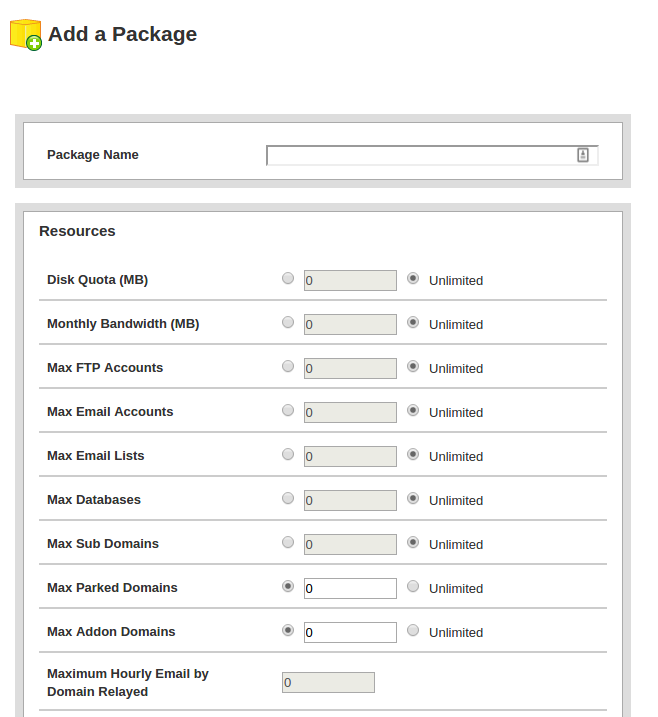
Task: Select custom radio for Max Parked Domains
Action: tap(288, 587)
